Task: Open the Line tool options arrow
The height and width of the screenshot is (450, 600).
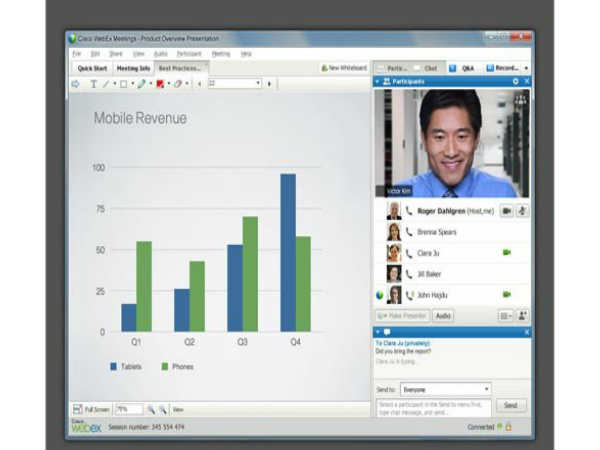Action: (x=114, y=83)
